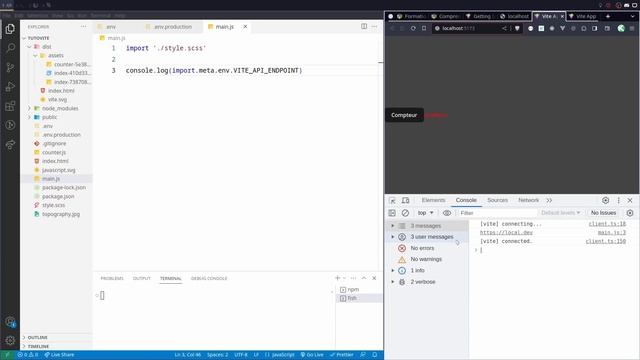
Task: Click the DevTools inspect element icon
Action: click(392, 200)
